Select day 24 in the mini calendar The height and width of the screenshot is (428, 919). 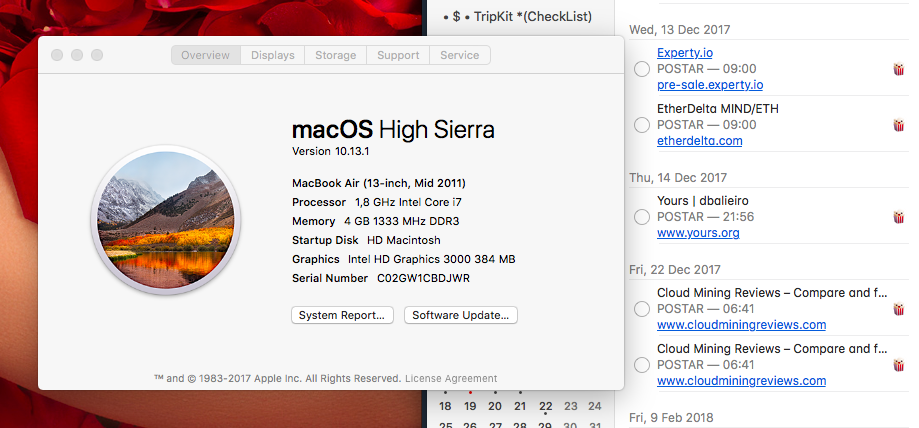tap(595, 406)
